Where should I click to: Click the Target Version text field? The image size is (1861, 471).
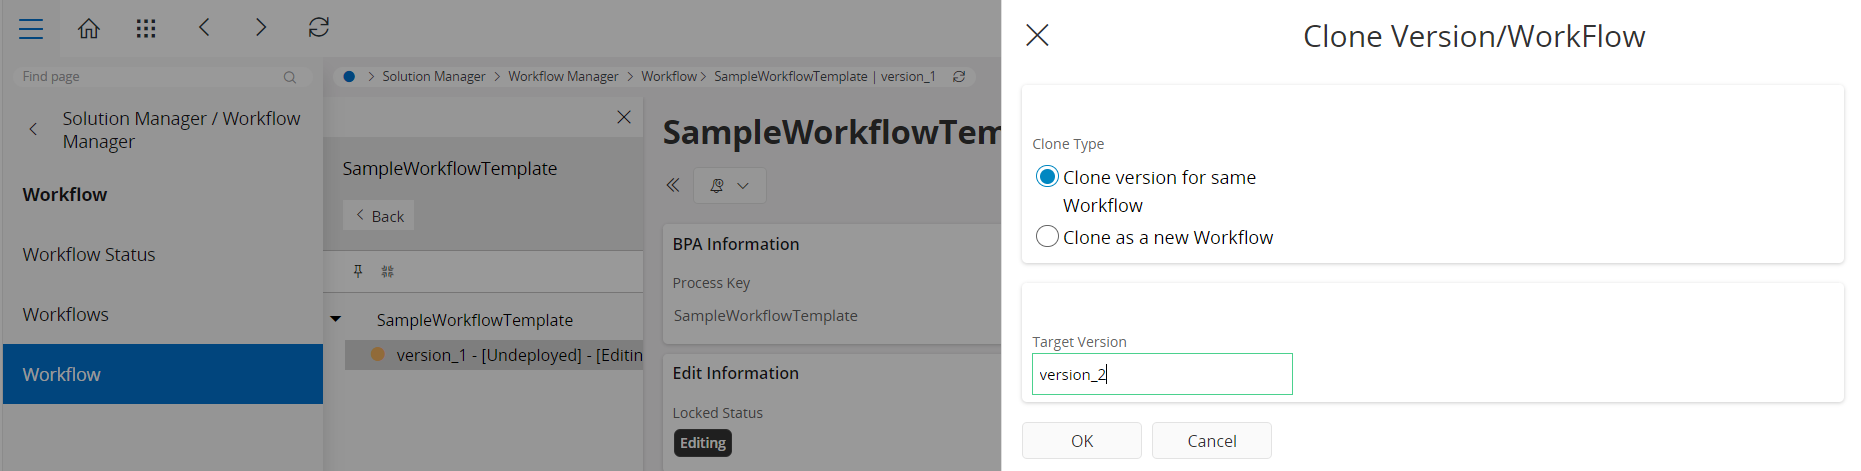pos(1161,374)
